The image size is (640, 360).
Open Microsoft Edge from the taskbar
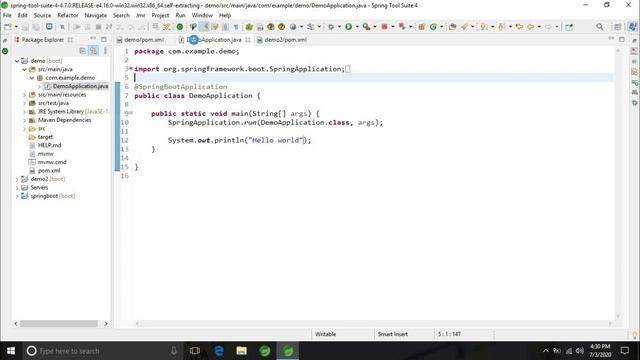click(219, 351)
